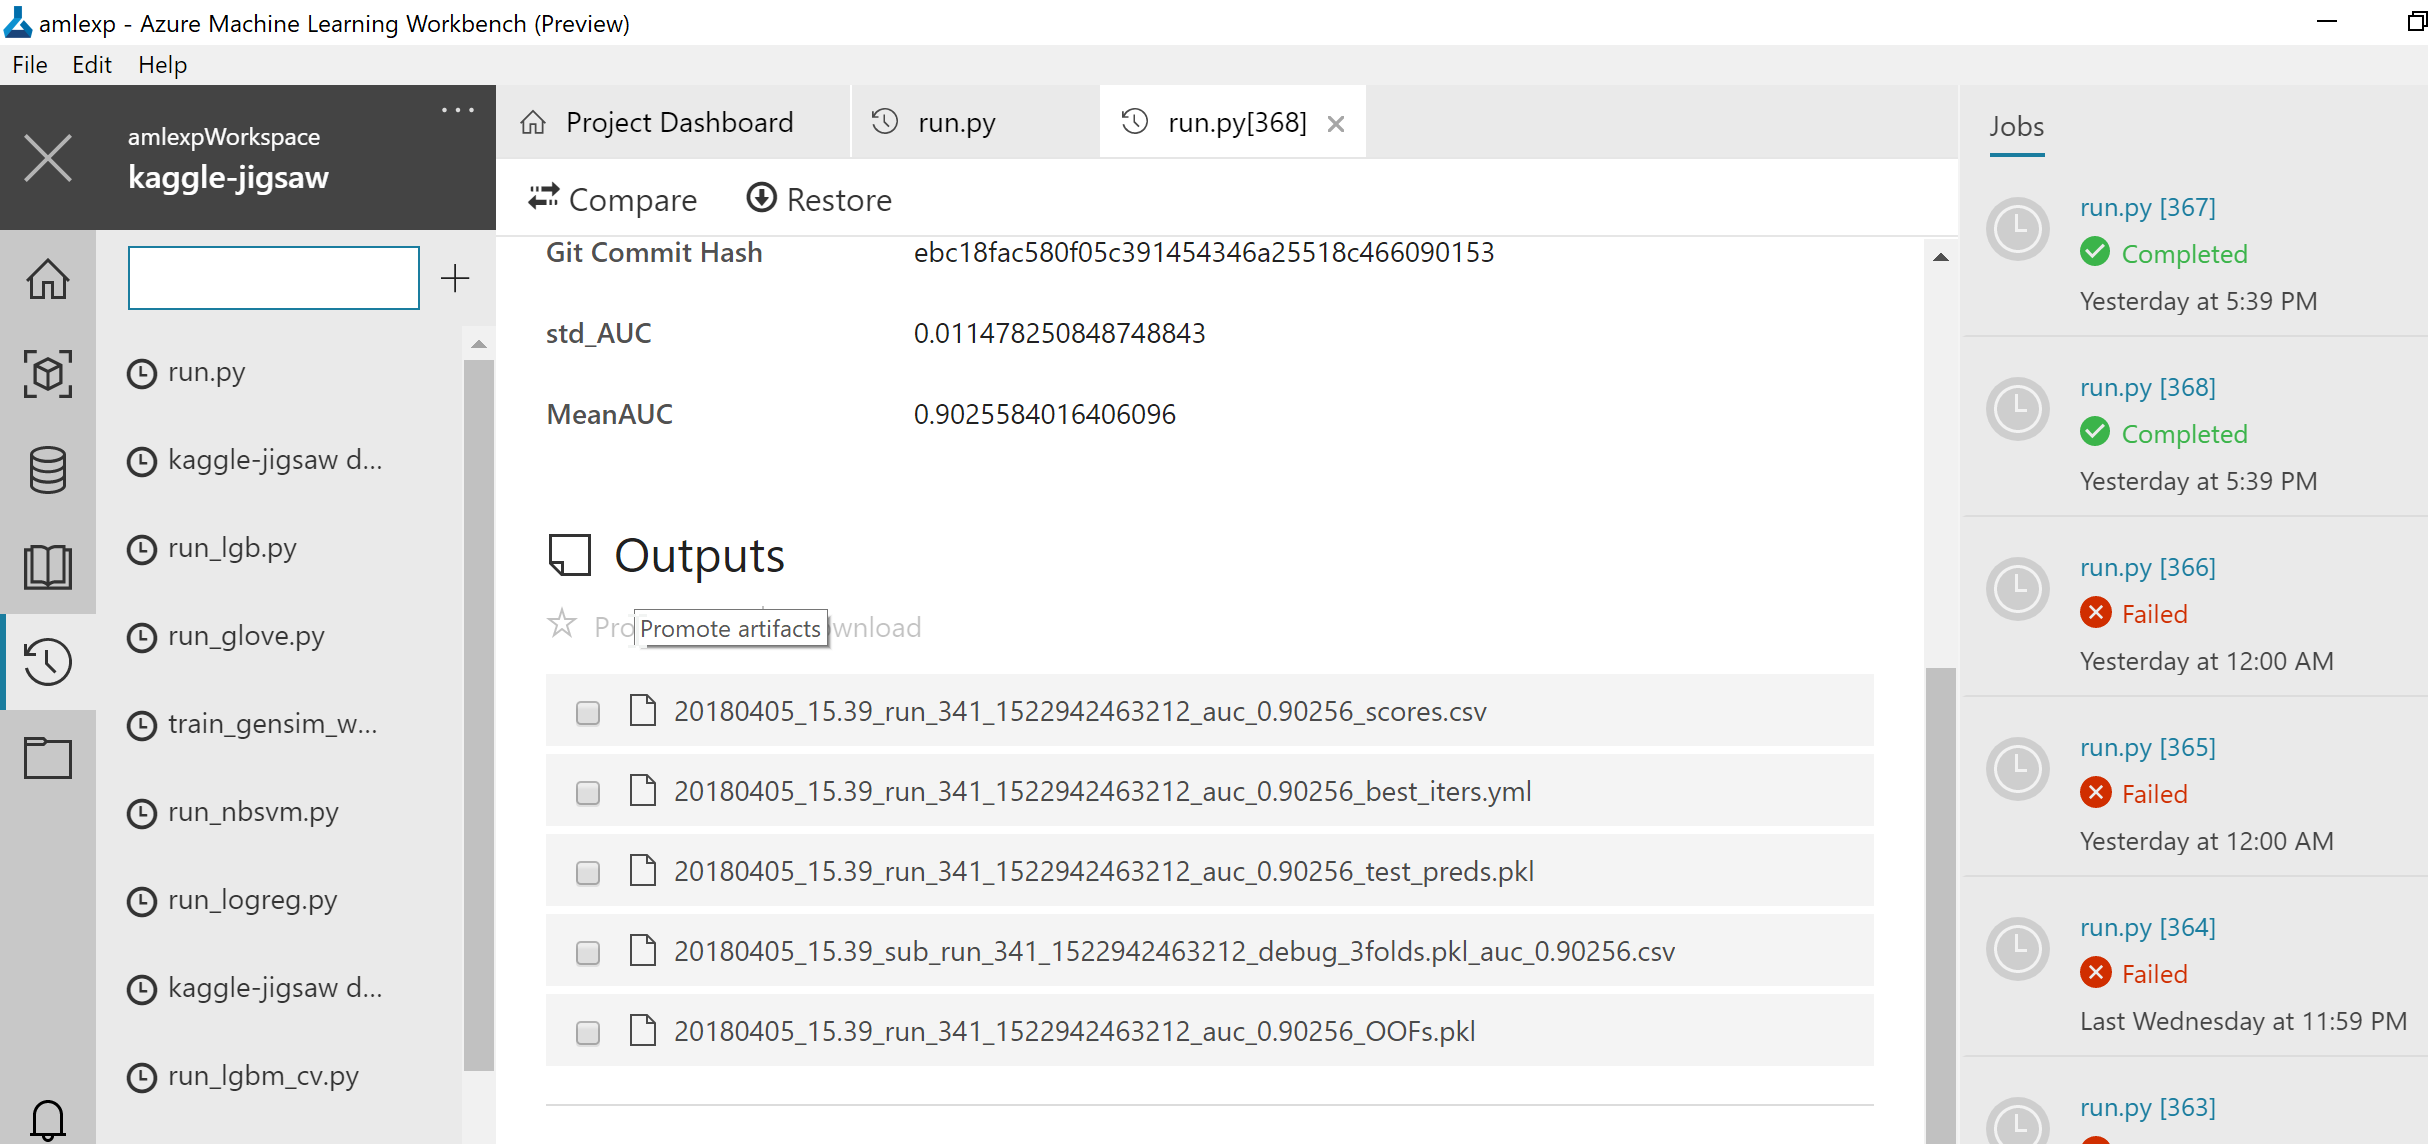This screenshot has height=1144, width=2428.
Task: Check the debug_3folds.pkl csv output checkbox
Action: pyautogui.click(x=588, y=952)
